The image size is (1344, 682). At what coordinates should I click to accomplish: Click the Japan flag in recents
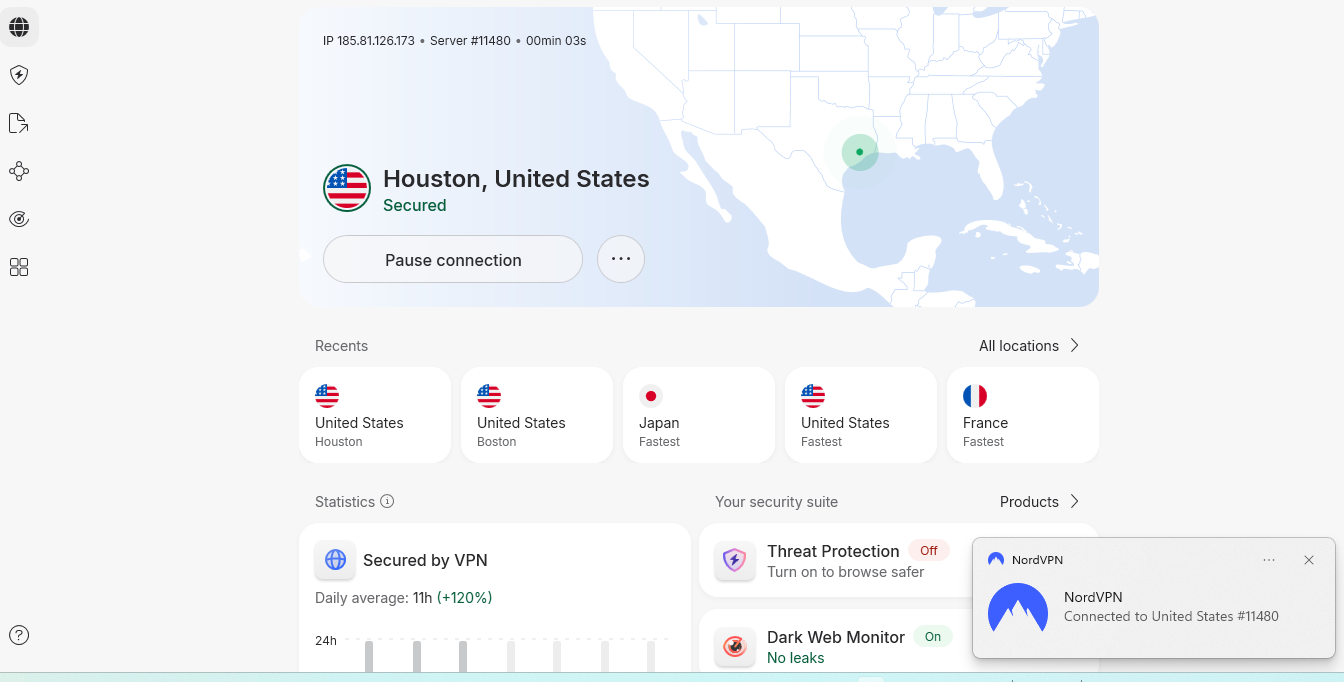tap(651, 396)
